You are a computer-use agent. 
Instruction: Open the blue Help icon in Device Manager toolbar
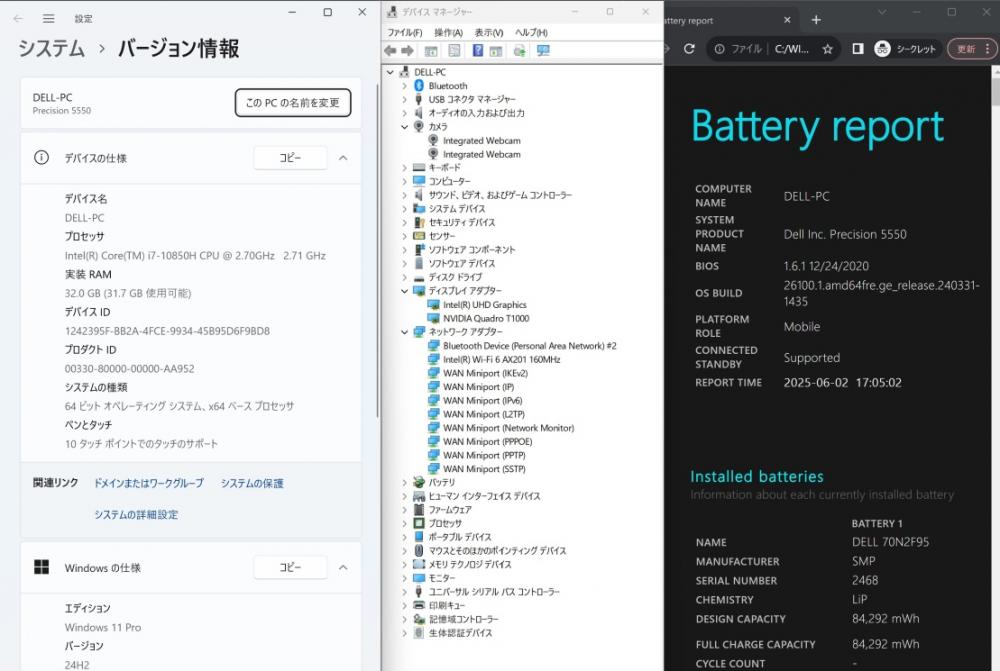(x=478, y=50)
